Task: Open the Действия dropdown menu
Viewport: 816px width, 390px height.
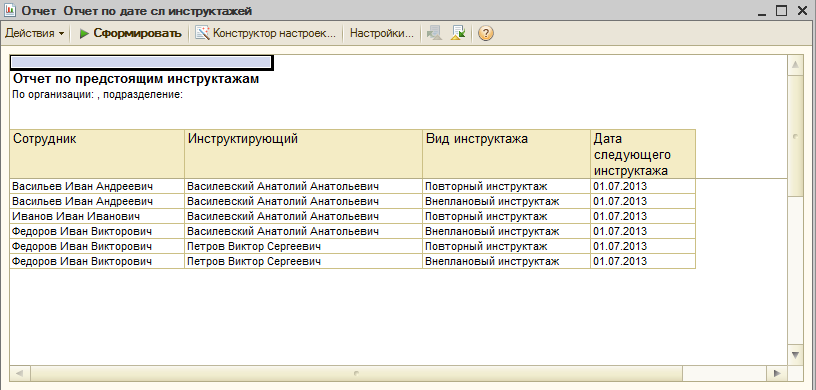Action: pyautogui.click(x=34, y=33)
